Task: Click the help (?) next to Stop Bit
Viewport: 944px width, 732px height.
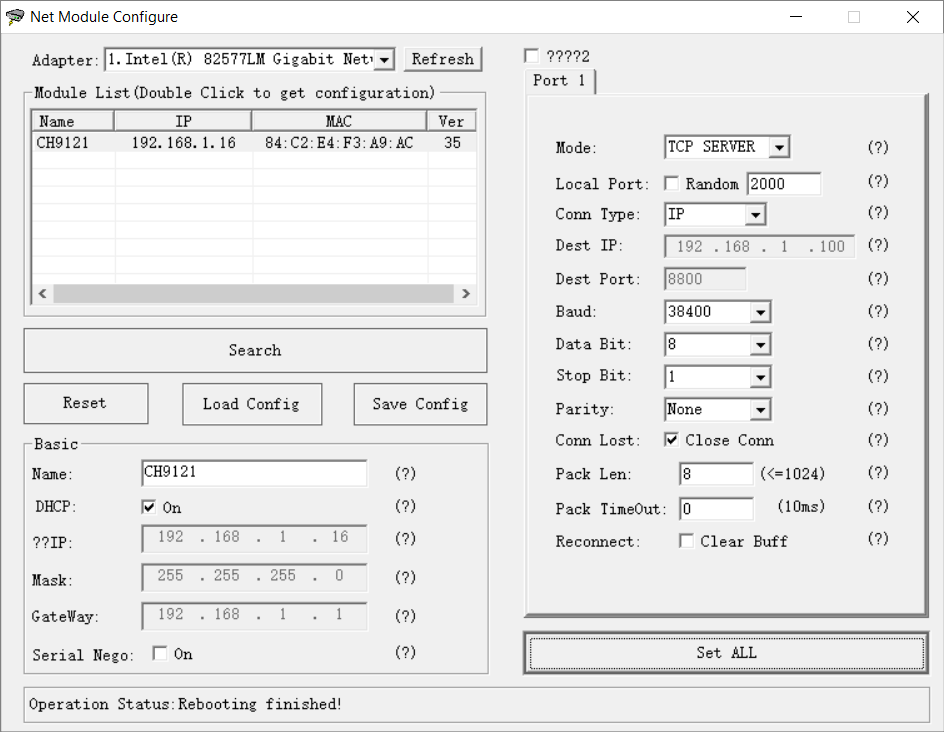Action: 878,376
